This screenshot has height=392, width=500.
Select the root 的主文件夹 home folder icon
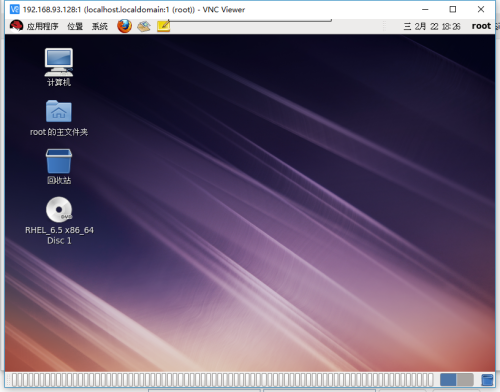point(59,118)
